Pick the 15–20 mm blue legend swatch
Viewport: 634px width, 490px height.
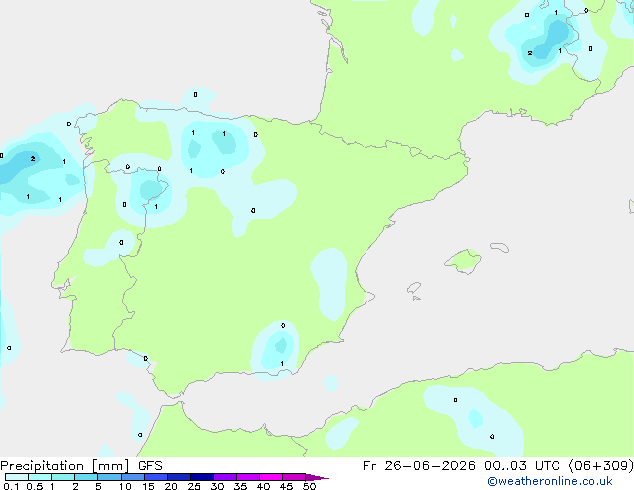click(x=156, y=477)
